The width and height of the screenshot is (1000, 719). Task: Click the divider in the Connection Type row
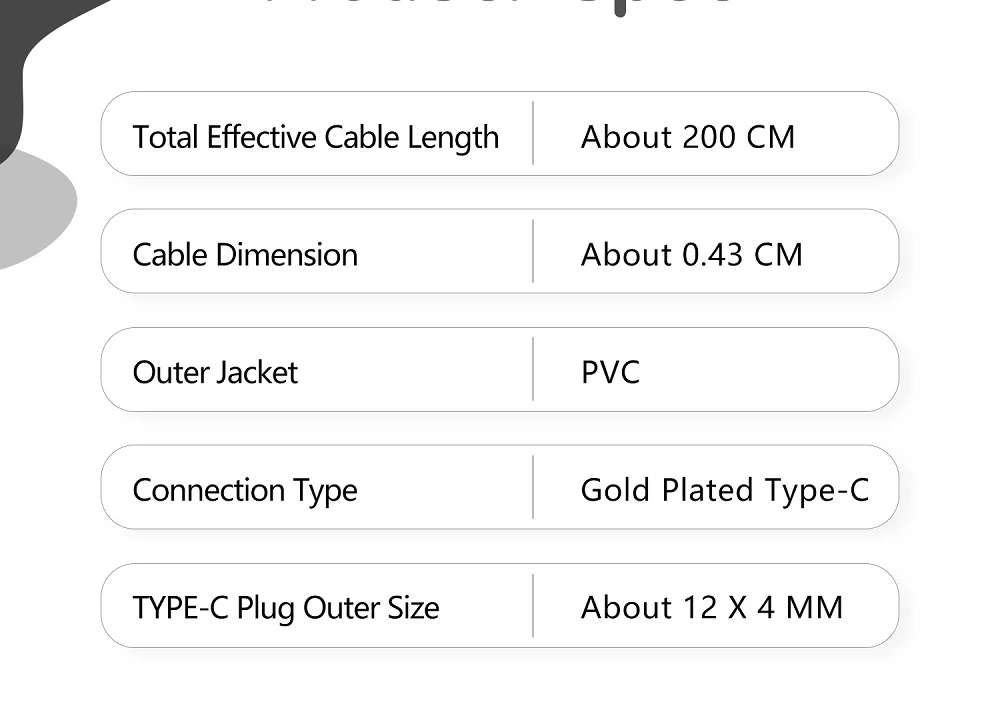point(533,487)
